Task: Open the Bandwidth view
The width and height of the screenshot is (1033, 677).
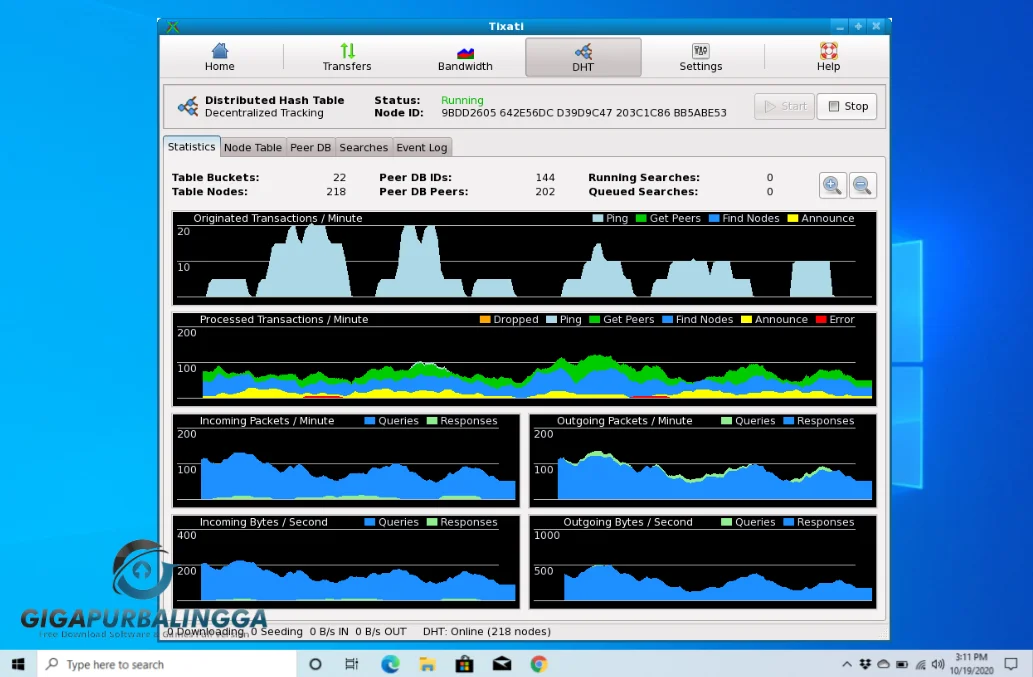Action: pyautogui.click(x=464, y=57)
